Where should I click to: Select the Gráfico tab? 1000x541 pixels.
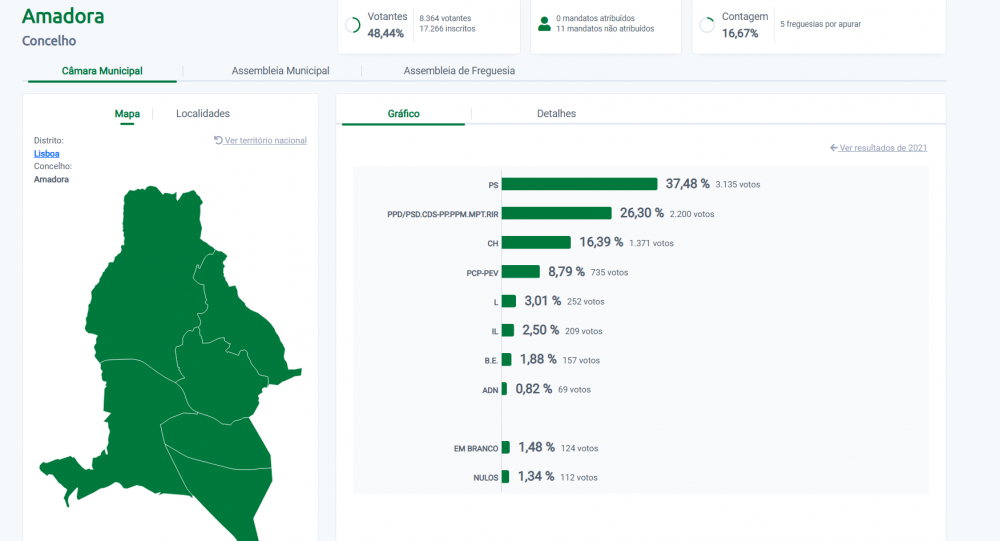tap(404, 114)
